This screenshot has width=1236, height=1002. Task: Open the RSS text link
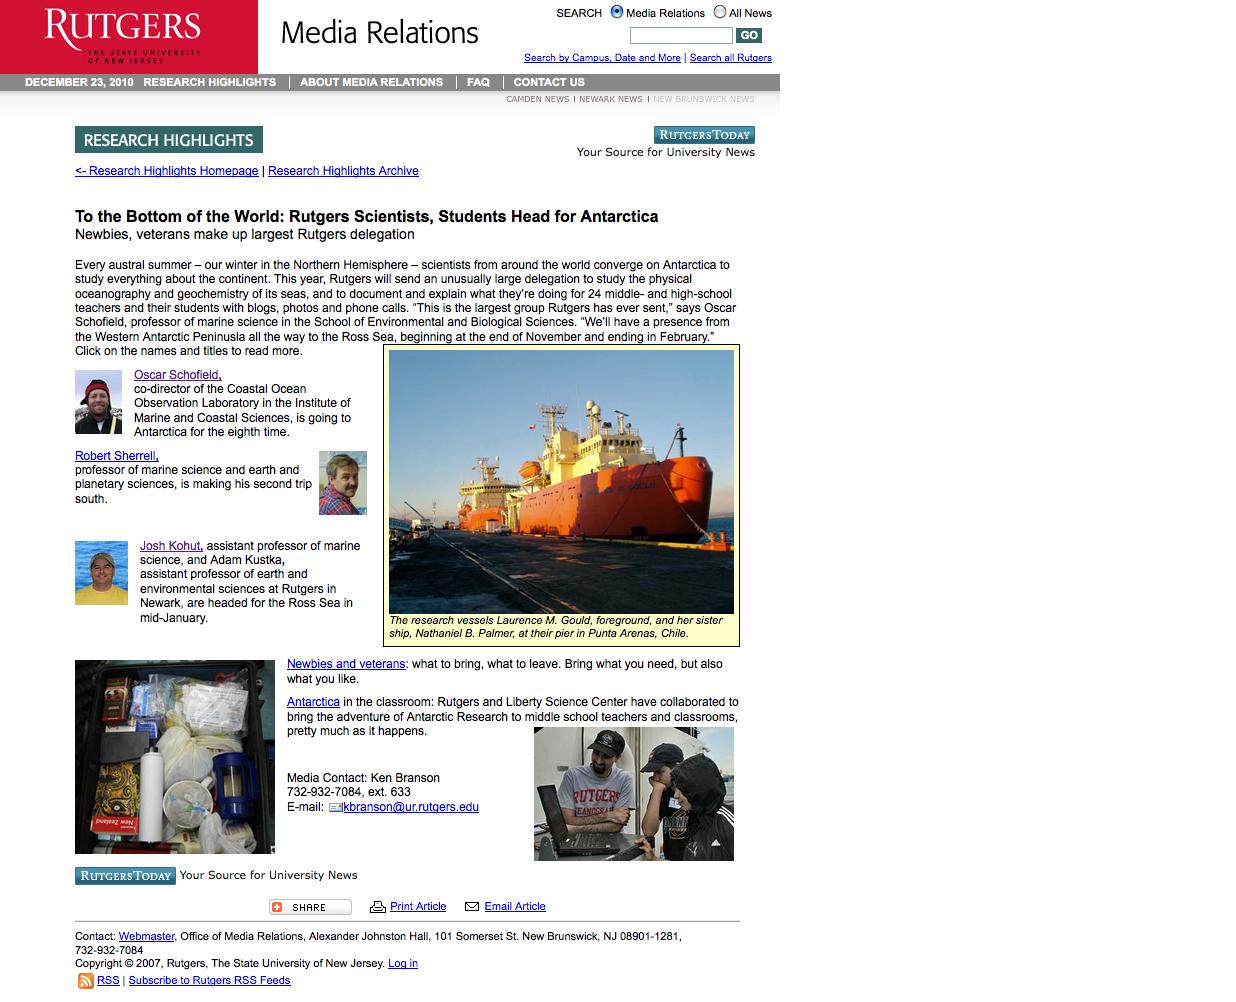pos(108,981)
